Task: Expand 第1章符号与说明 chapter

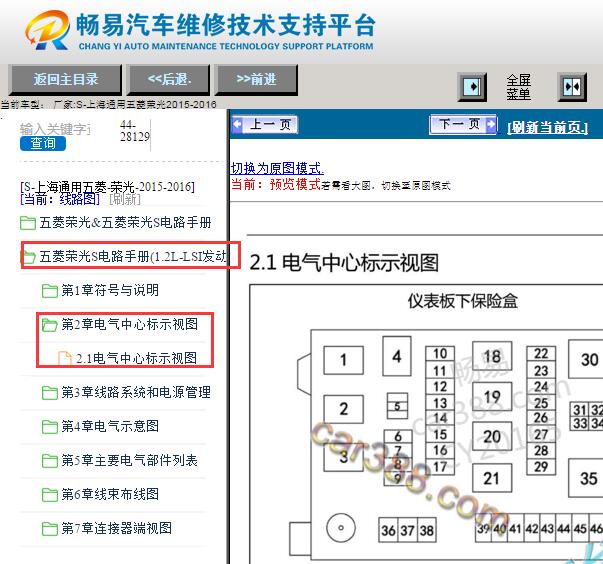Action: (x=110, y=290)
